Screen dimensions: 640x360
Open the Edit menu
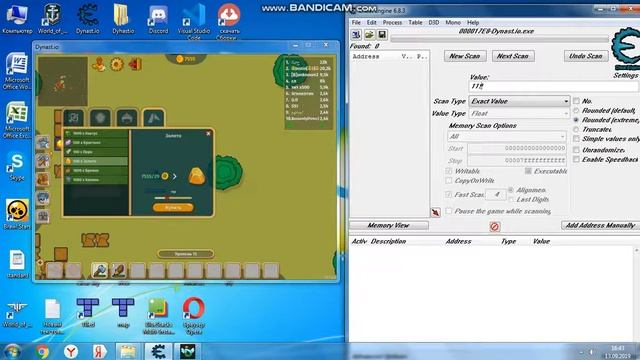coord(371,22)
